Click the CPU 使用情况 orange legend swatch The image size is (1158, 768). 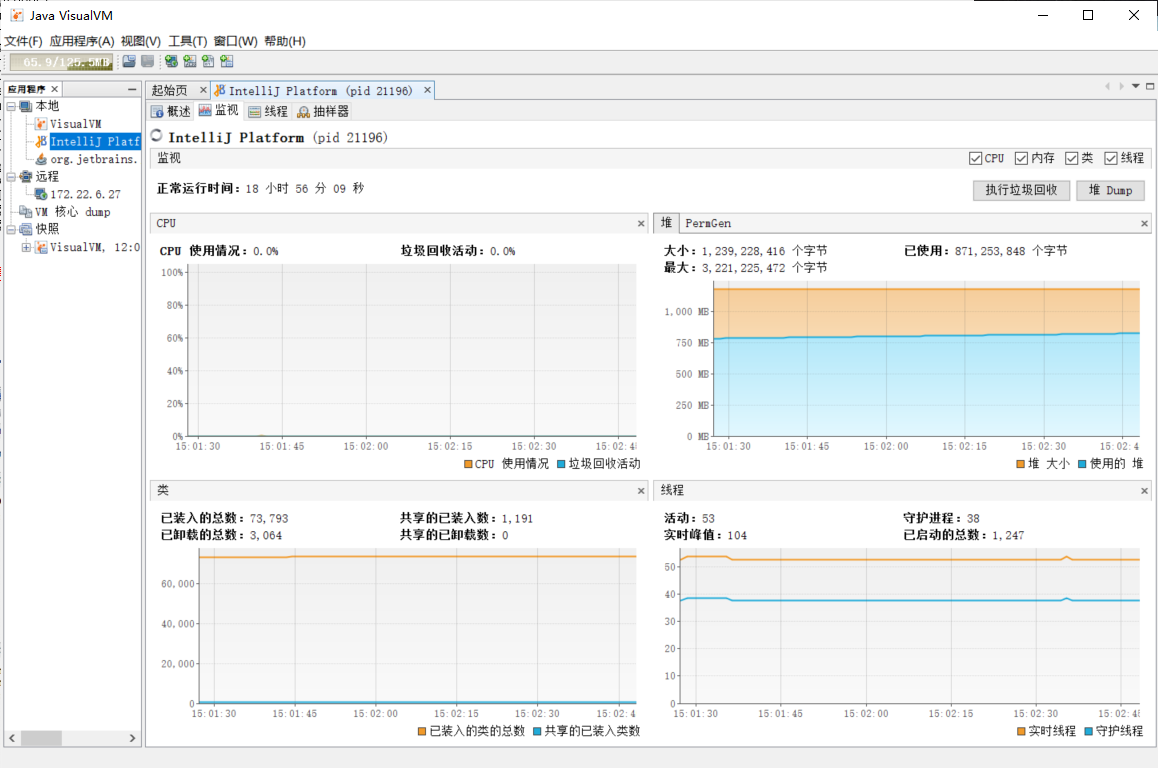[x=468, y=464]
